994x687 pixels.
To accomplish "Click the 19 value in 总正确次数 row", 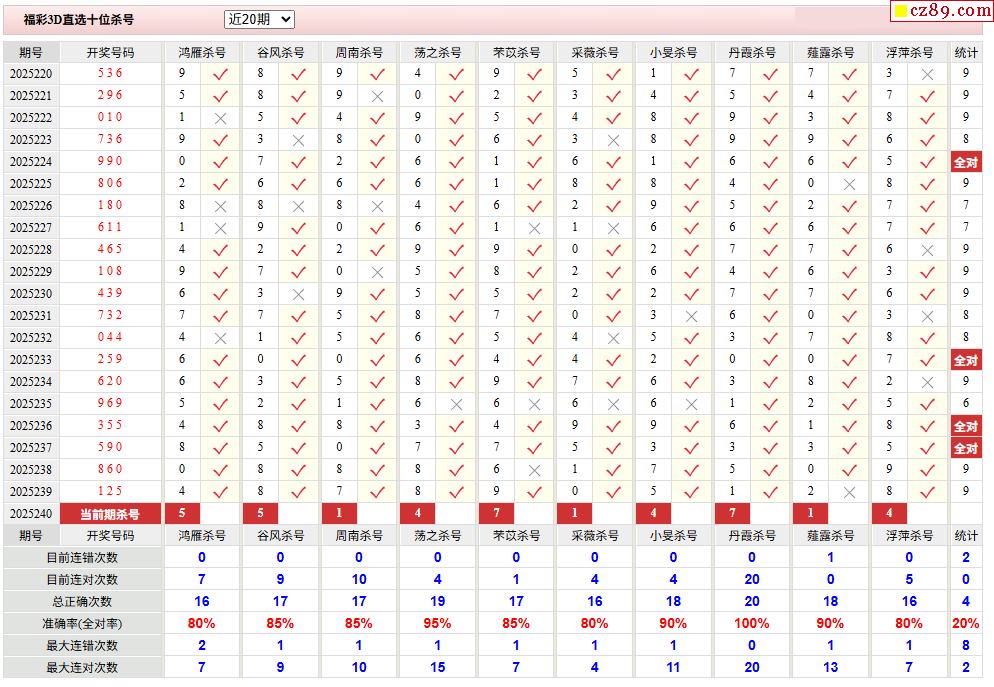I will pos(437,601).
